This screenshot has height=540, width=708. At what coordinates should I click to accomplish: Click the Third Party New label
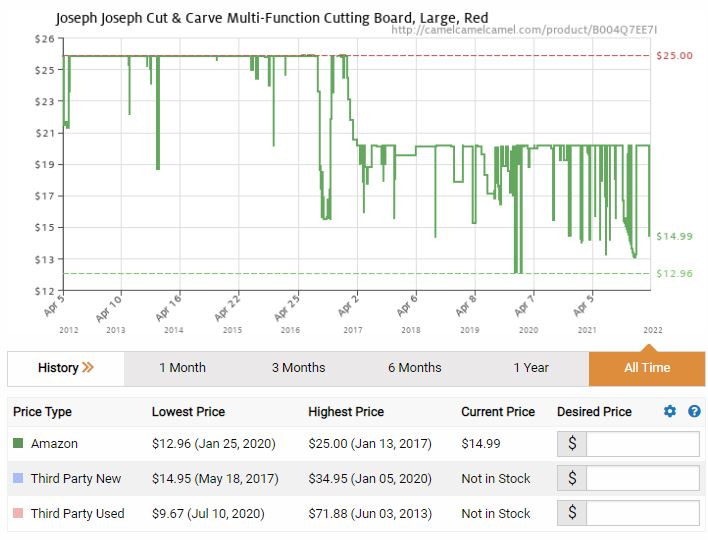(76, 478)
